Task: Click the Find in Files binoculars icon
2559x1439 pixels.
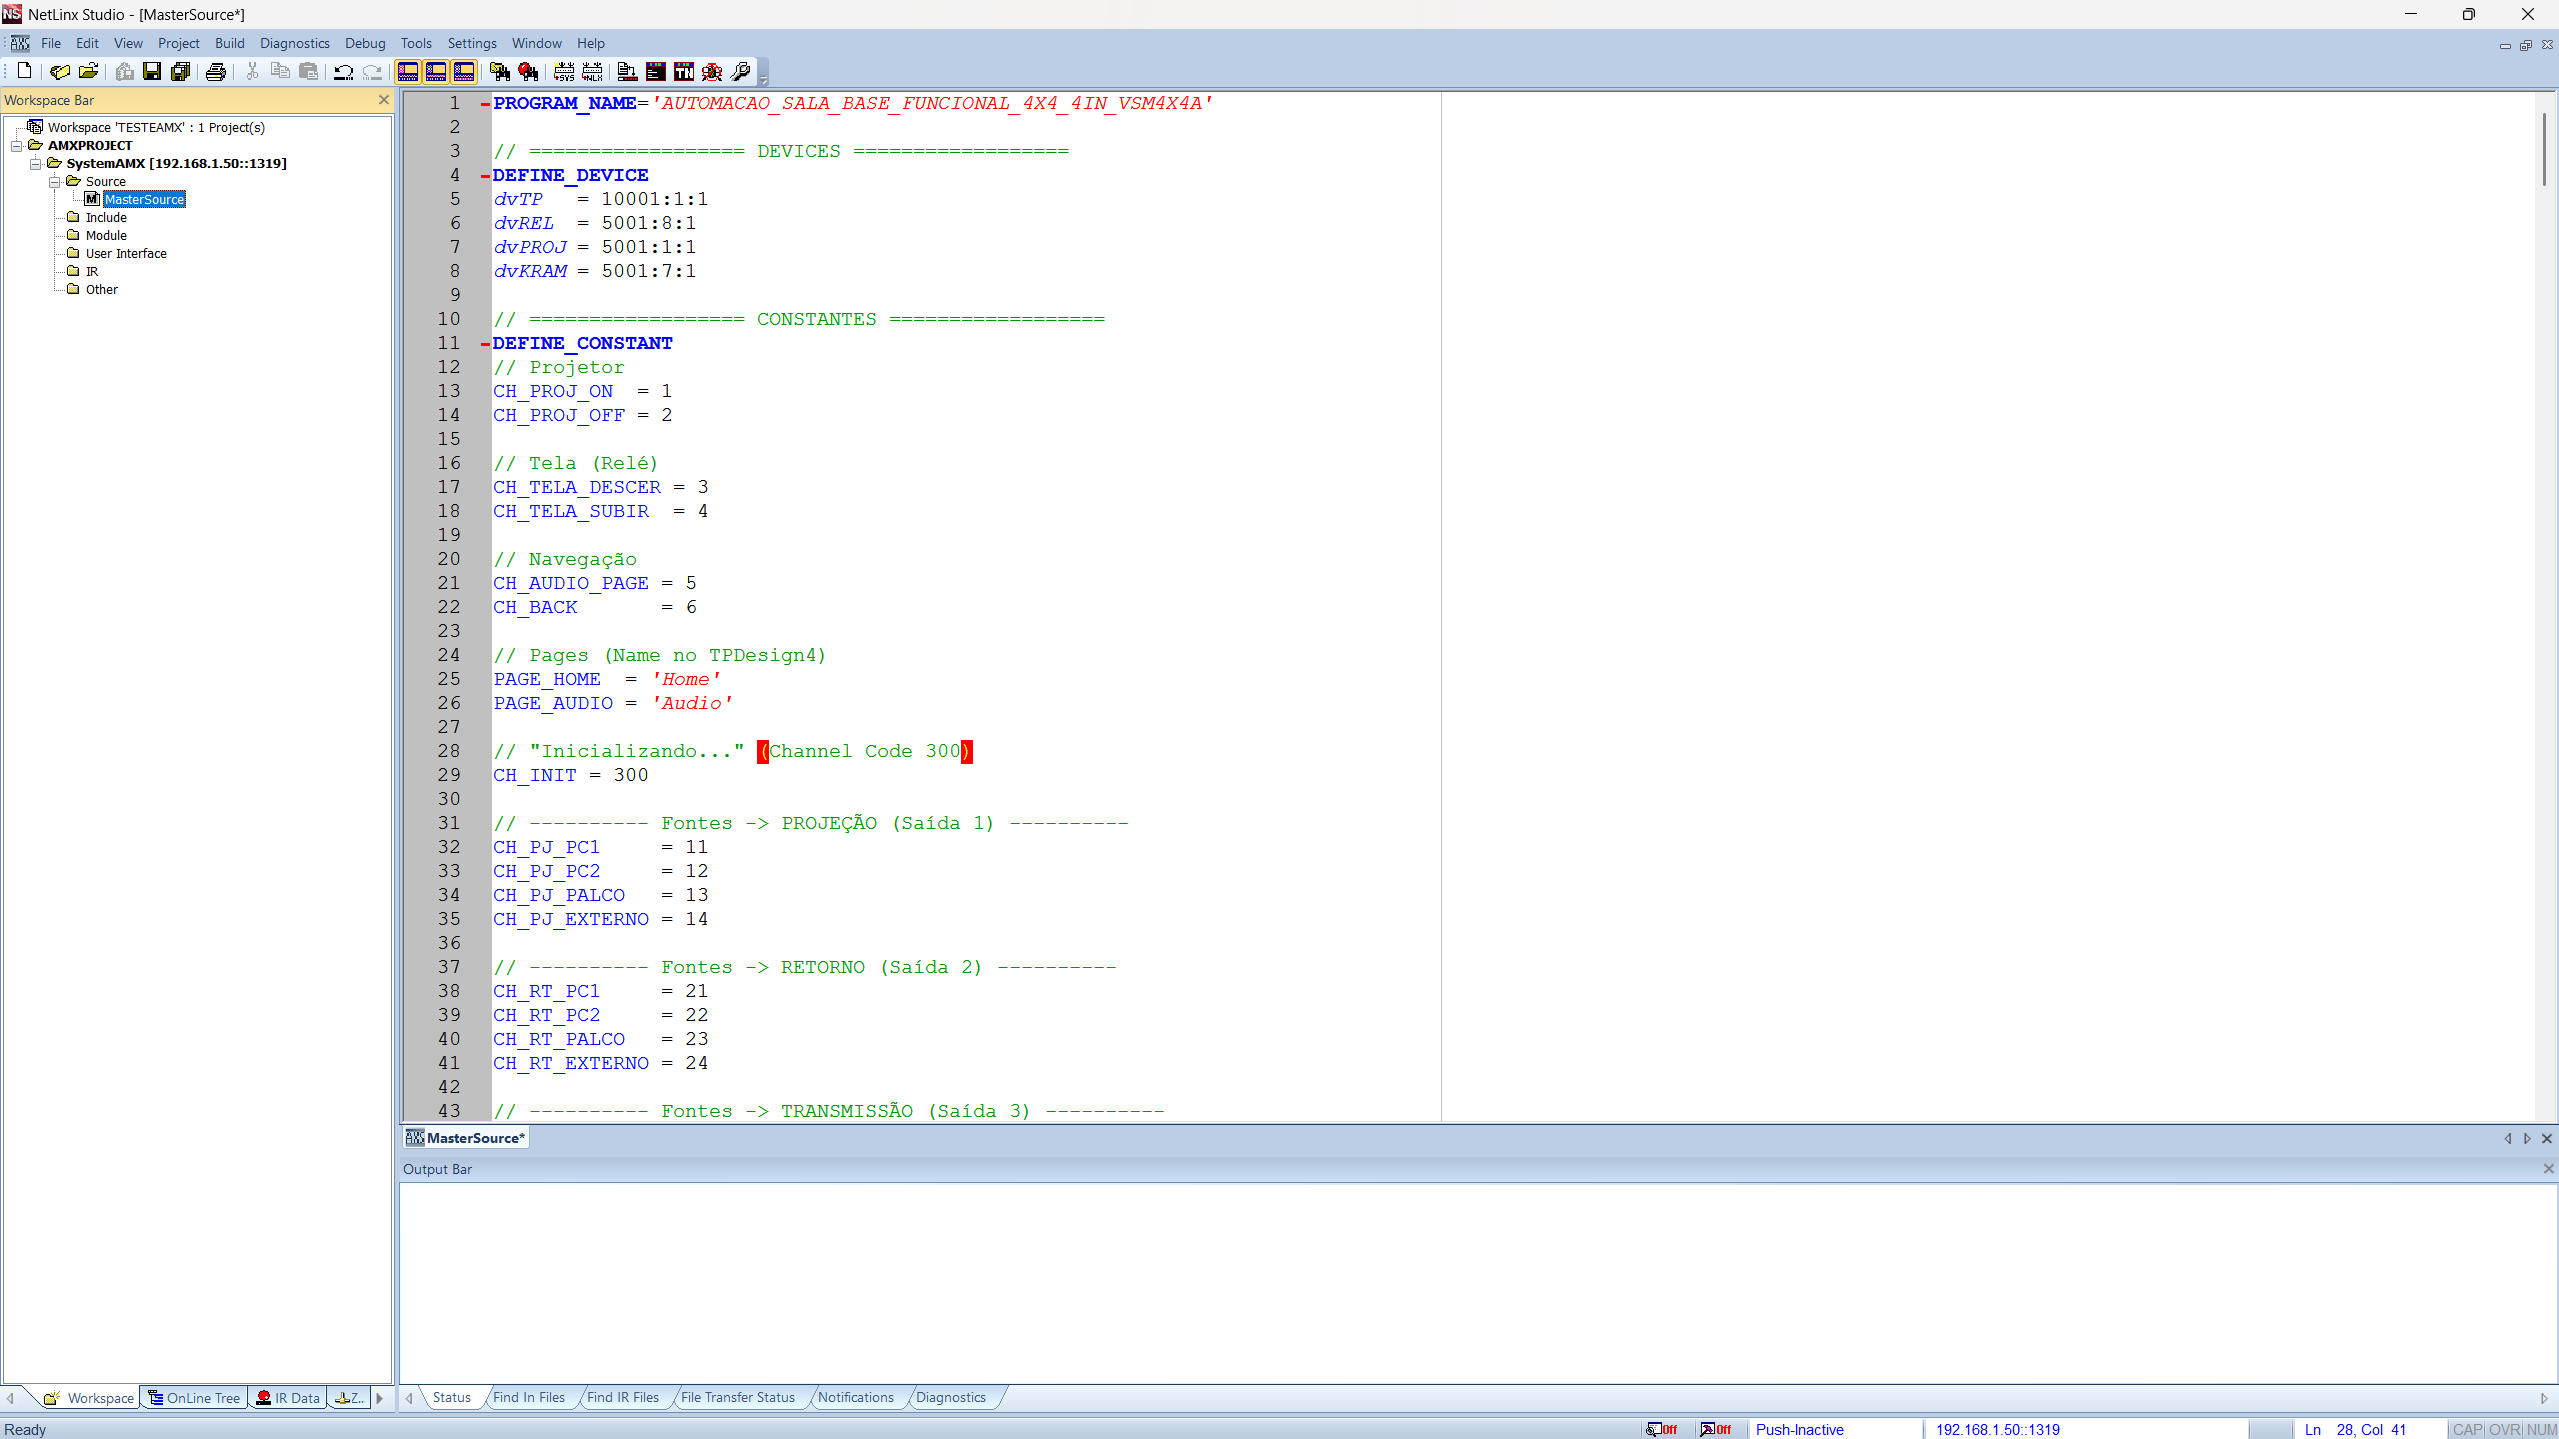Action: coord(499,71)
